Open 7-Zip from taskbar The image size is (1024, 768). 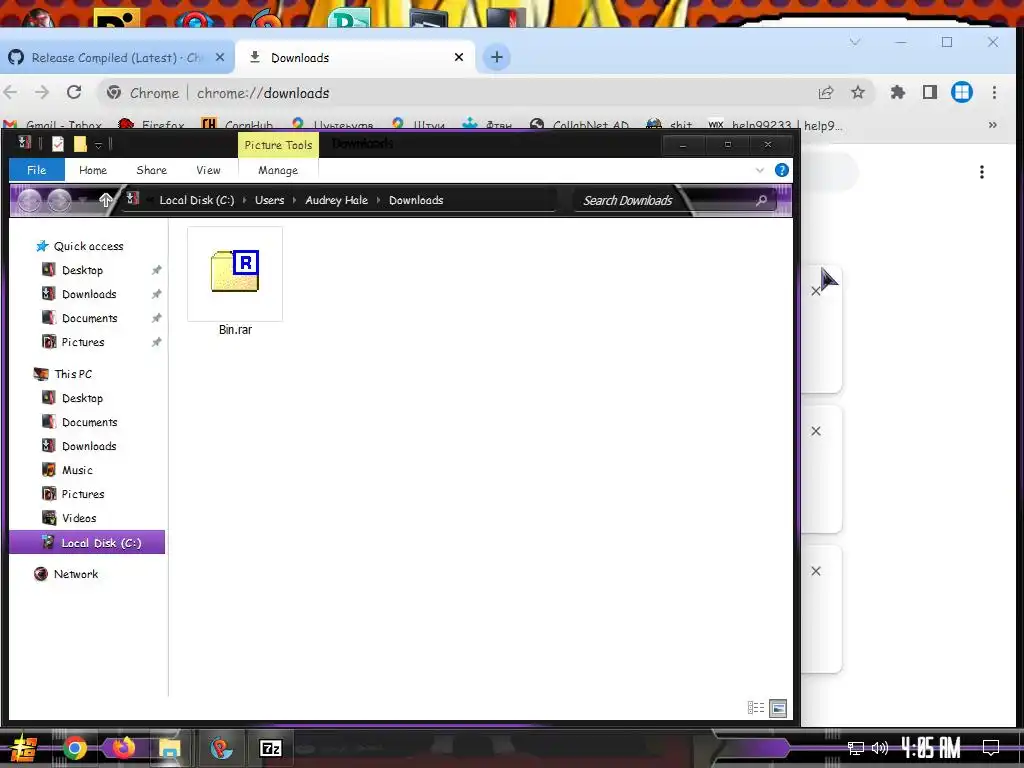(270, 748)
